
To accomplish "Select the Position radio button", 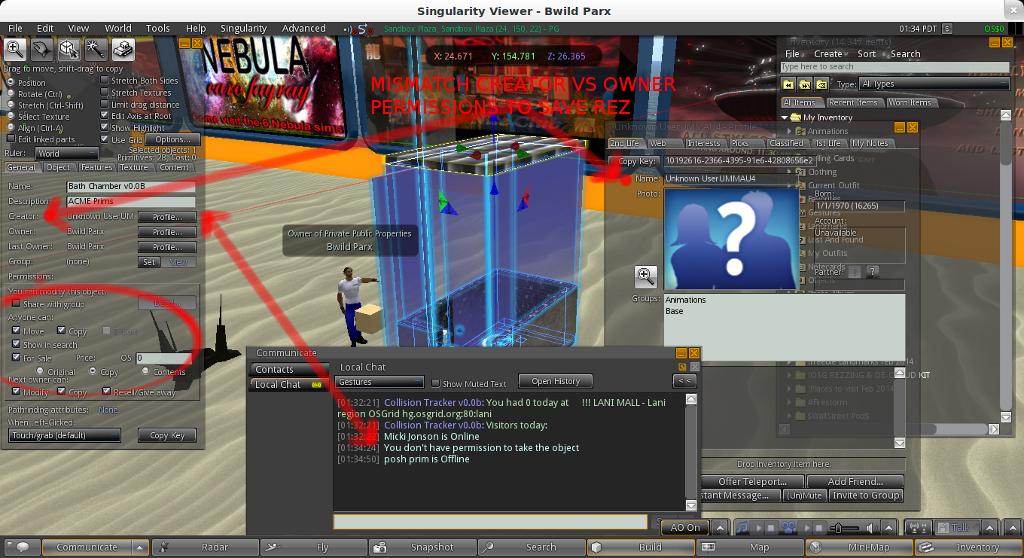I will [x=11, y=82].
